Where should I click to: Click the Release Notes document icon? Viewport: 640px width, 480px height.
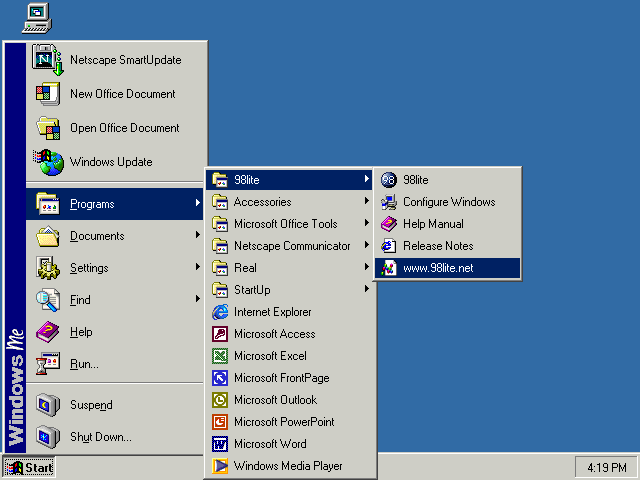[389, 246]
